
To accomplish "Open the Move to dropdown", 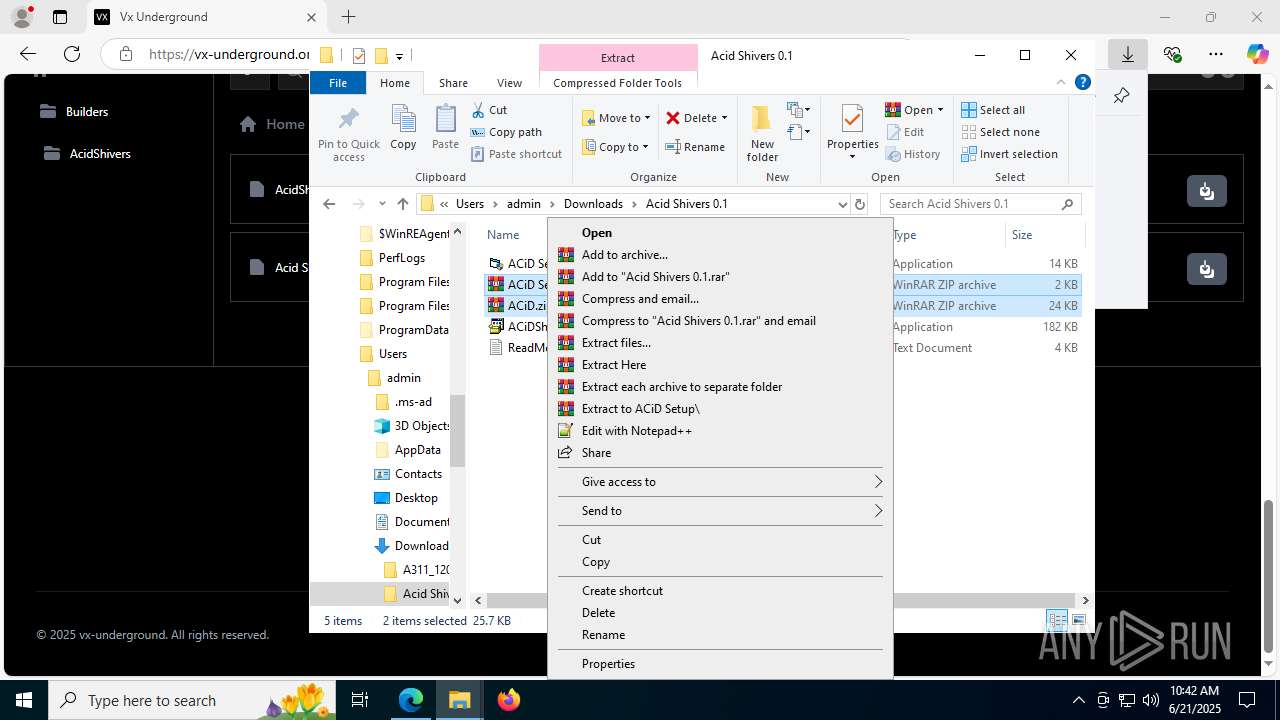I will (x=616, y=118).
